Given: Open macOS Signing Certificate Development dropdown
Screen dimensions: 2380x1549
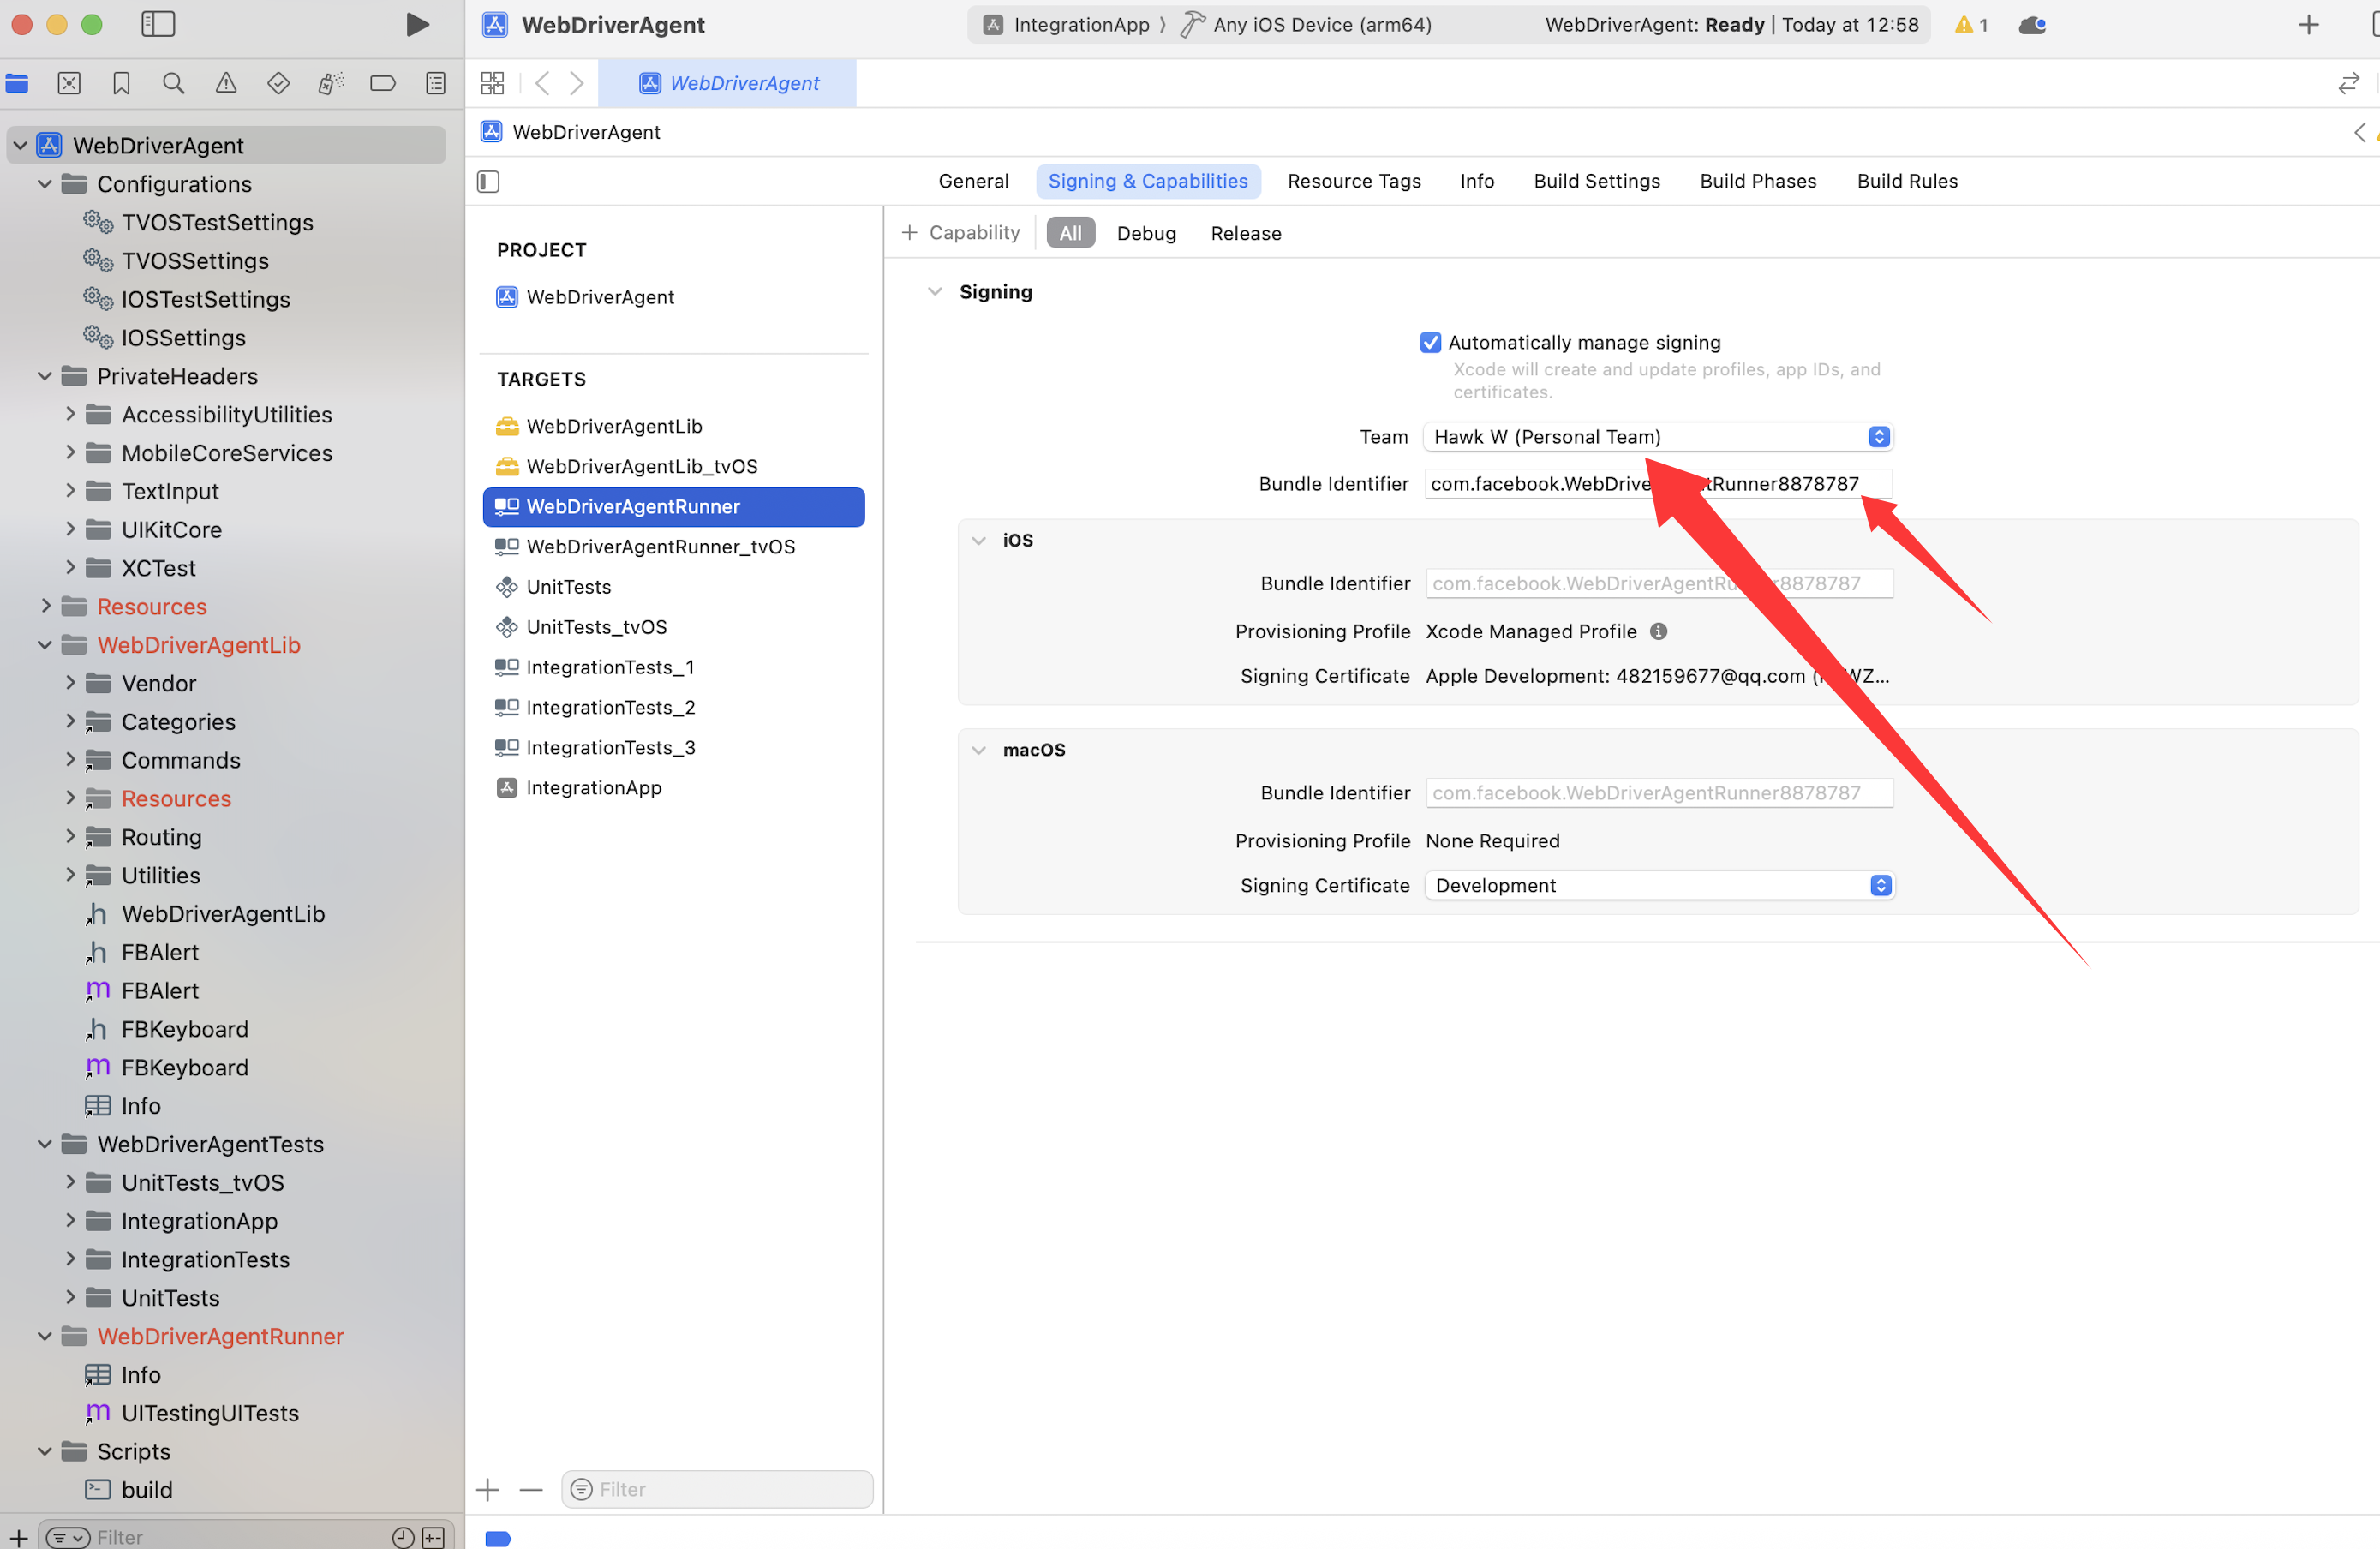Looking at the screenshot, I should pos(1659,885).
